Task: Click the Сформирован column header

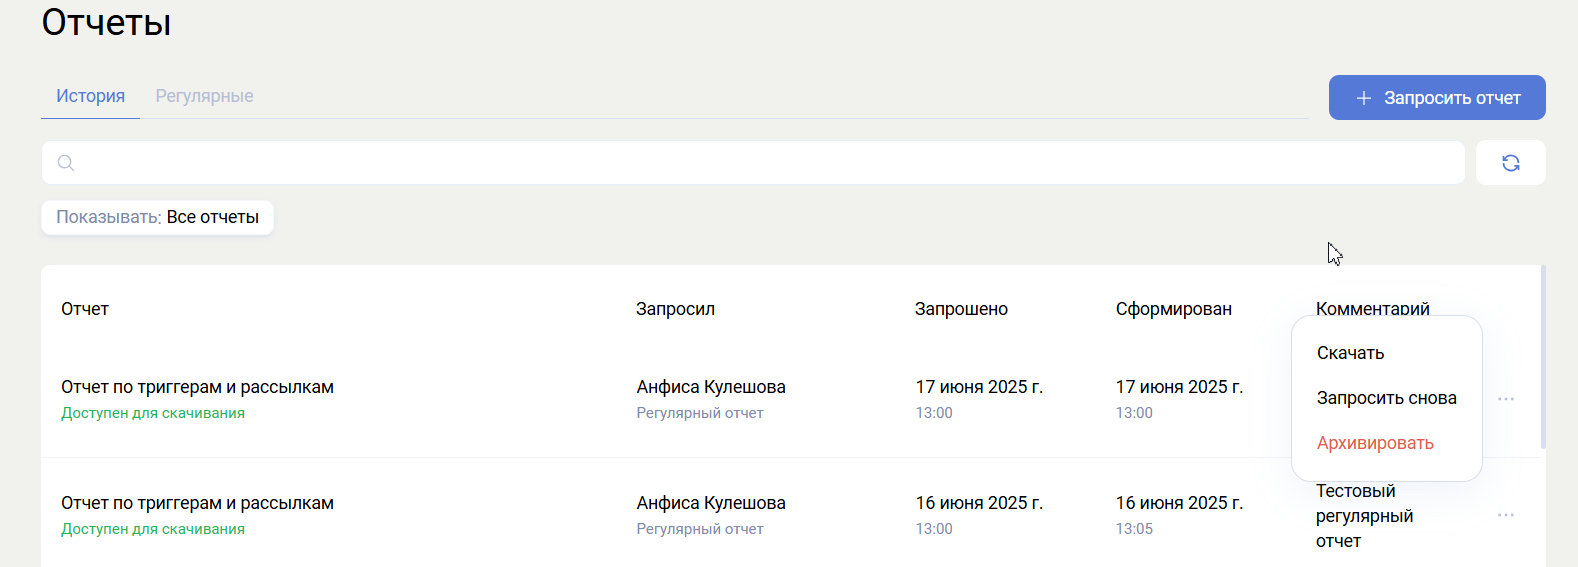Action: [x=1173, y=309]
